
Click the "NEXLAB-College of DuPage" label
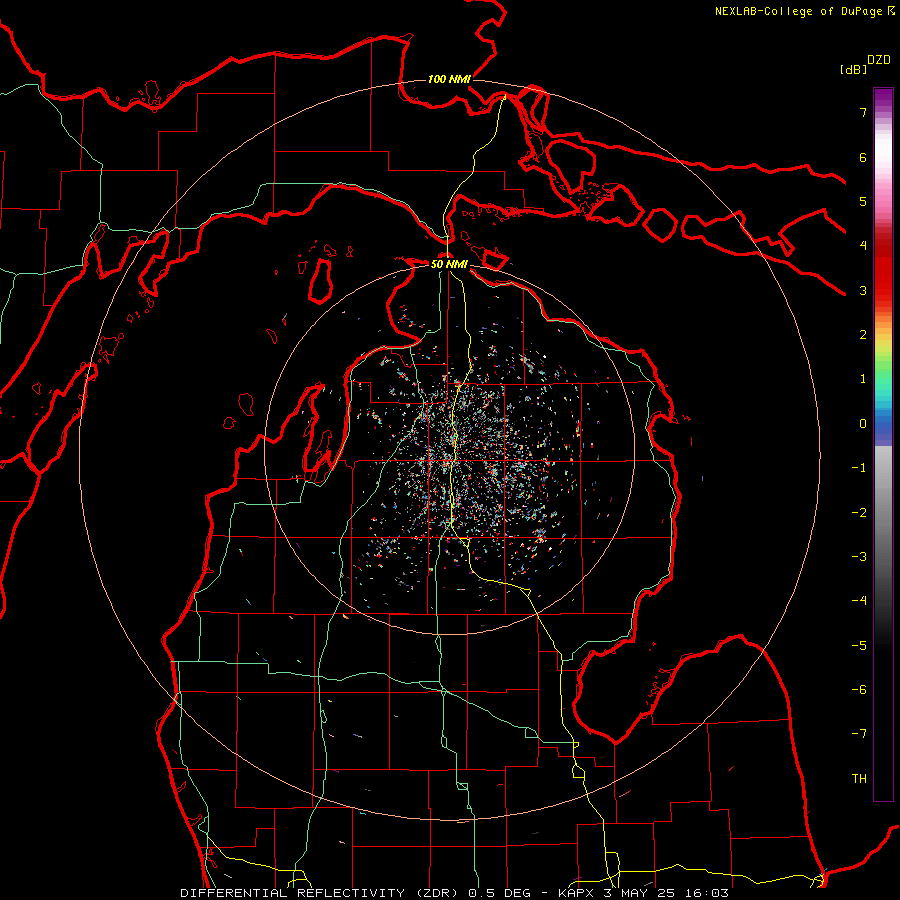click(798, 11)
